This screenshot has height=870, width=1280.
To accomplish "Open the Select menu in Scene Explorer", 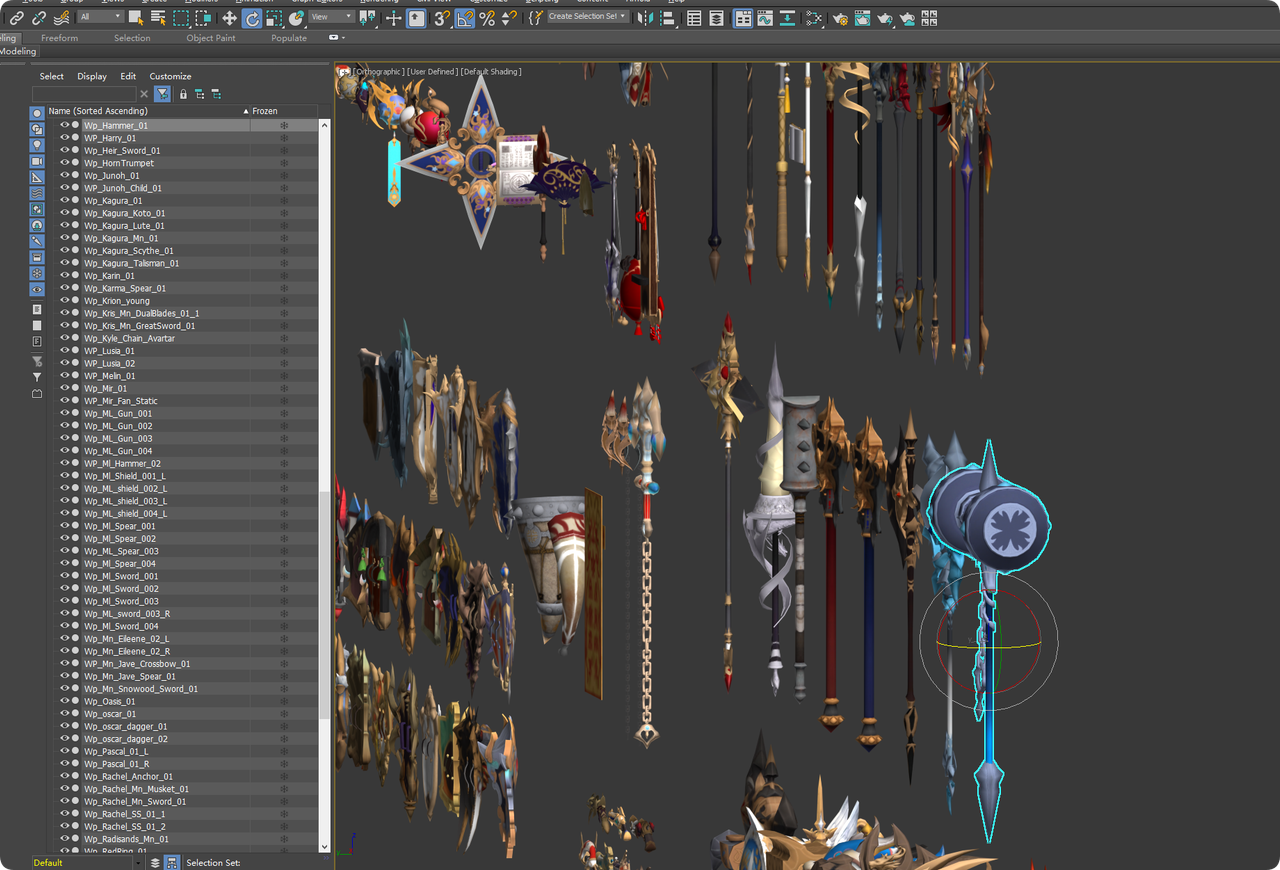I will [x=52, y=76].
